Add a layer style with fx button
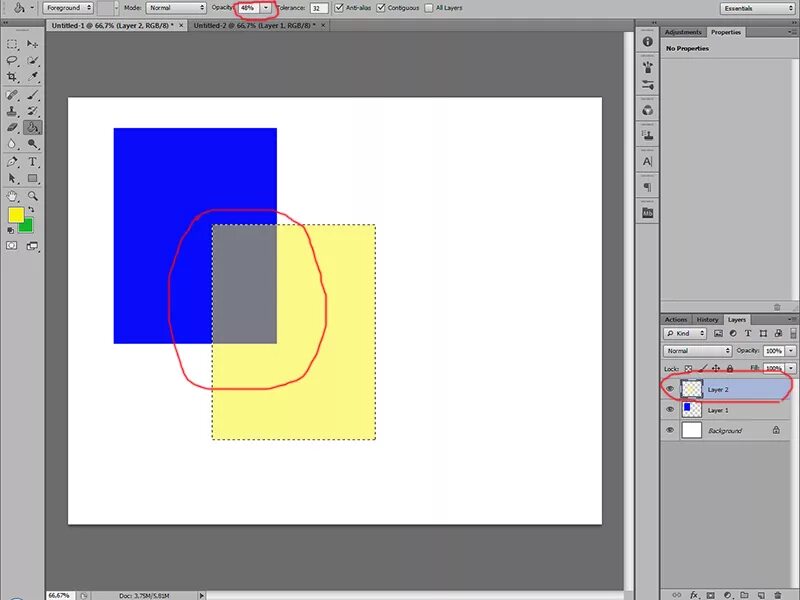This screenshot has height=600, width=800. [x=694, y=595]
